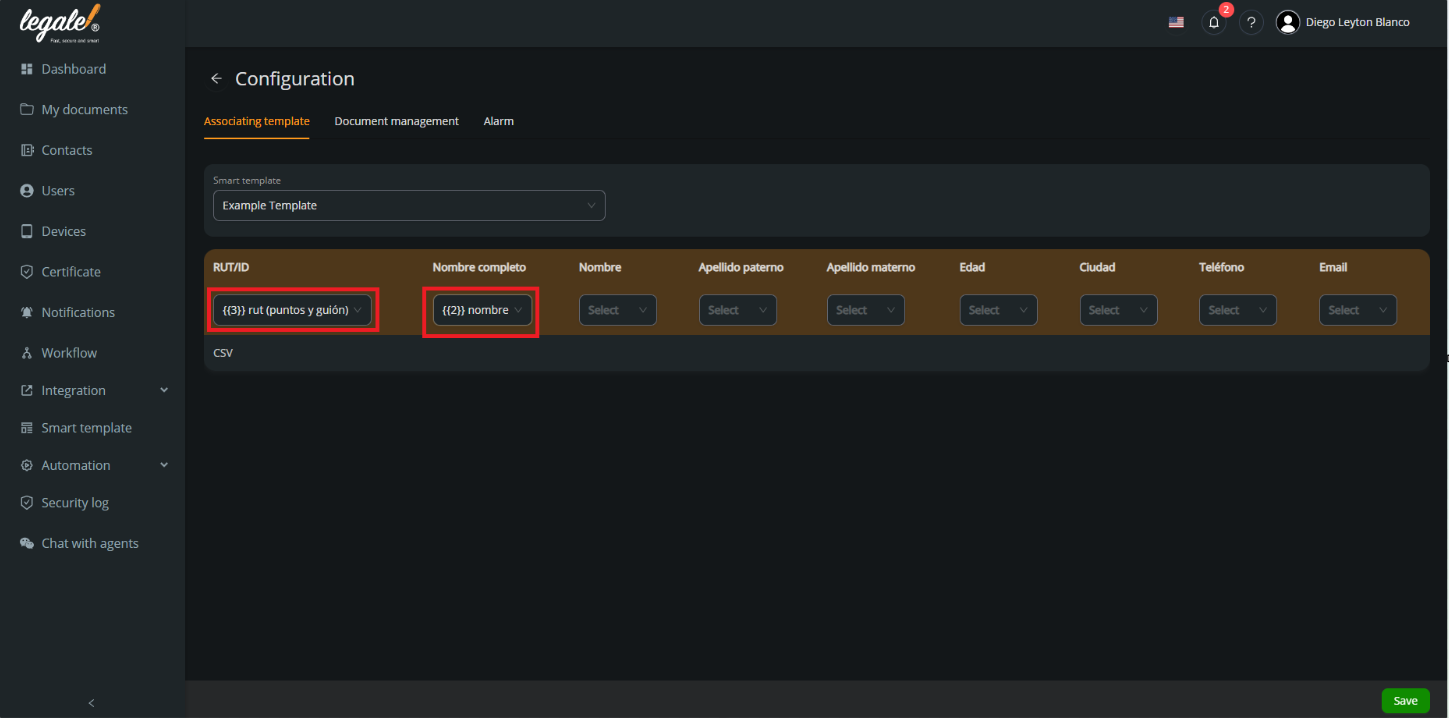
Task: Open the Smart template dropdown showing Example Template
Action: [x=409, y=205]
